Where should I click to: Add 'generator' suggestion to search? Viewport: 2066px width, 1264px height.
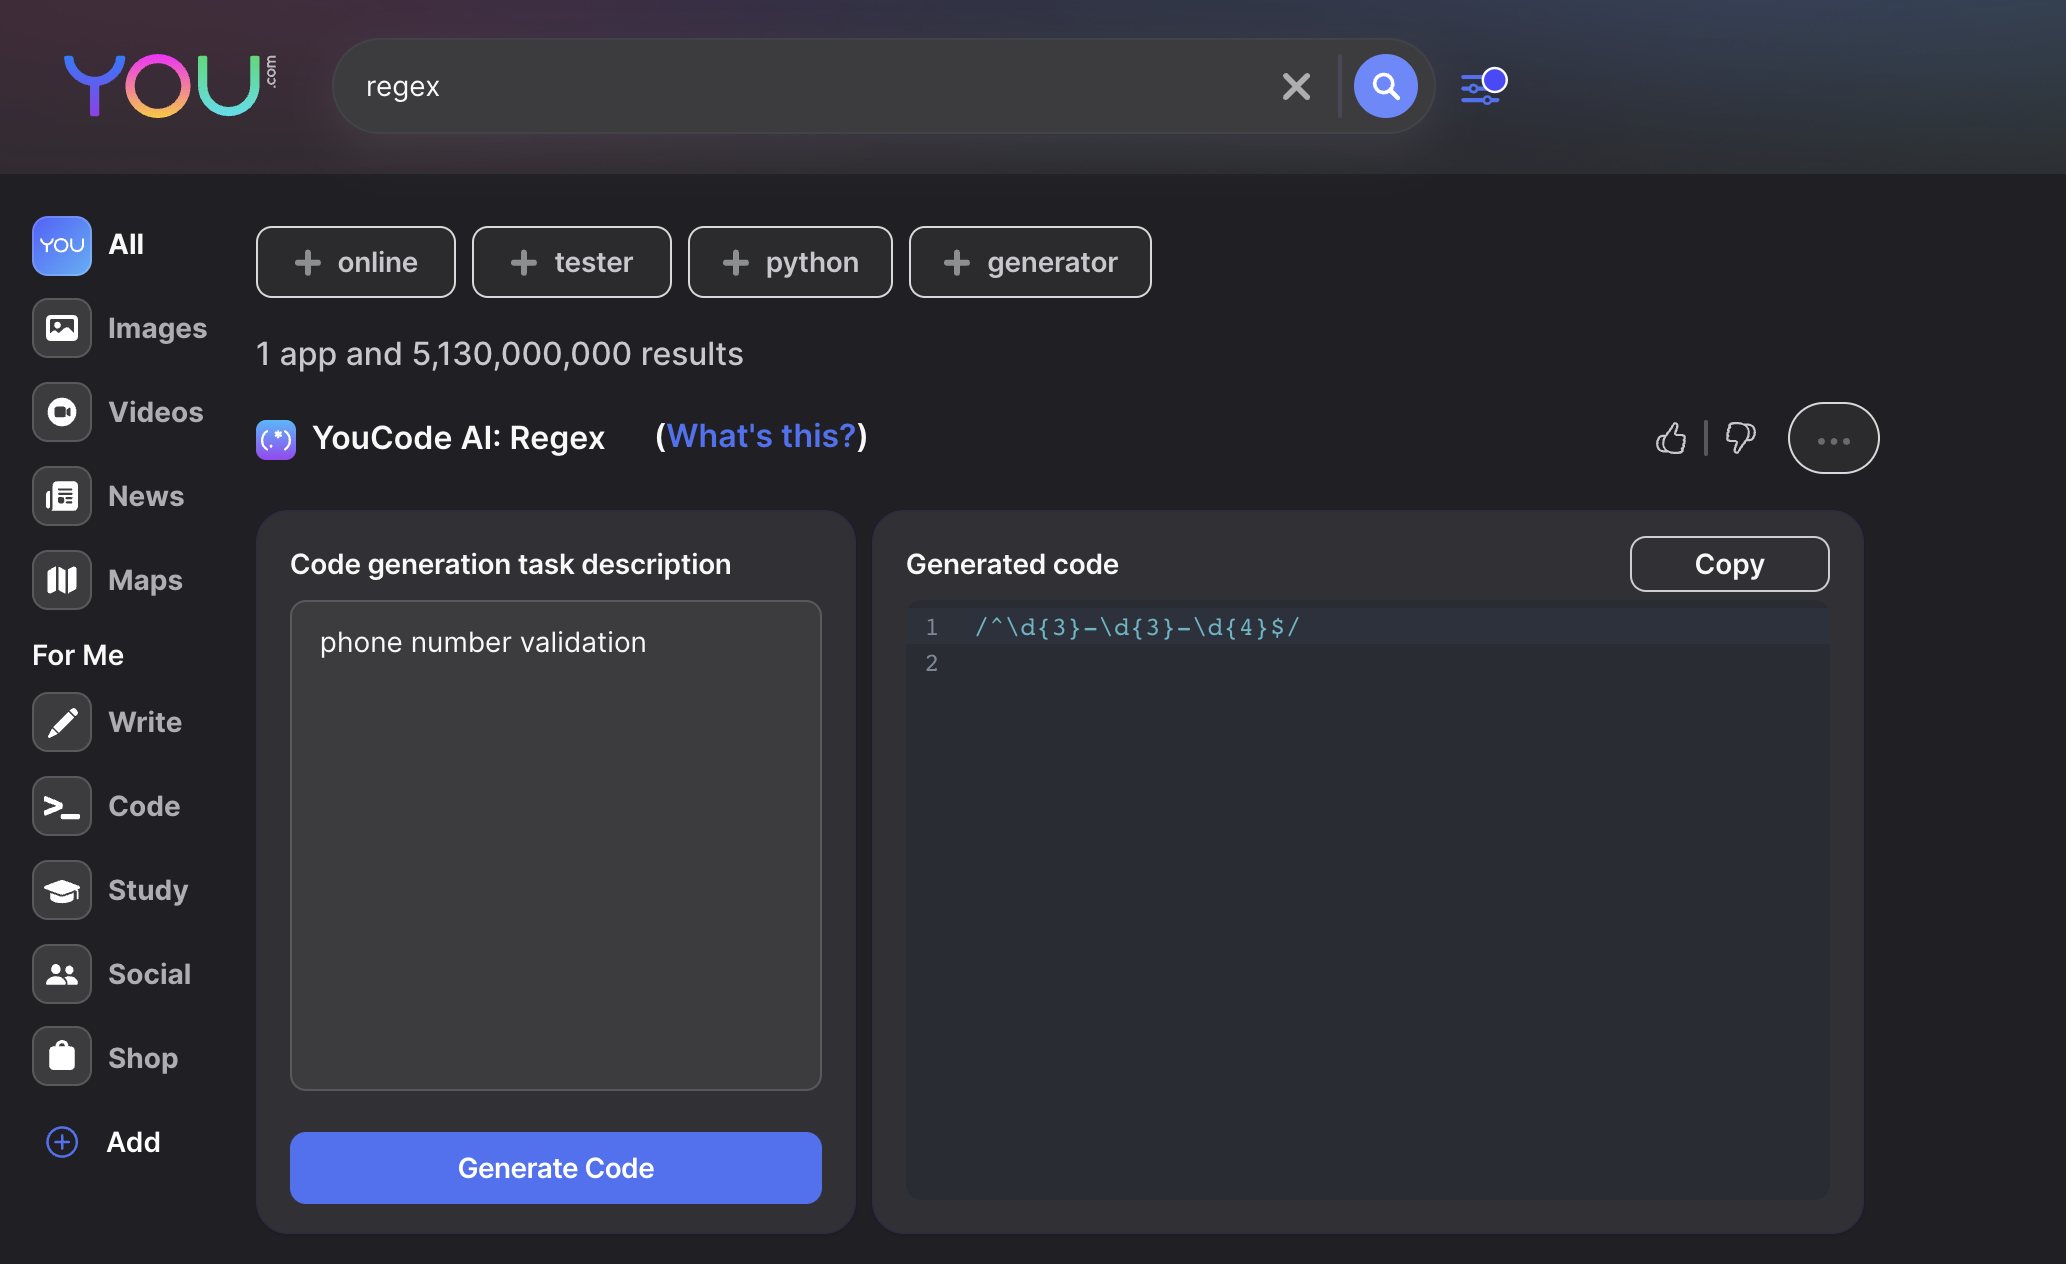(1030, 262)
